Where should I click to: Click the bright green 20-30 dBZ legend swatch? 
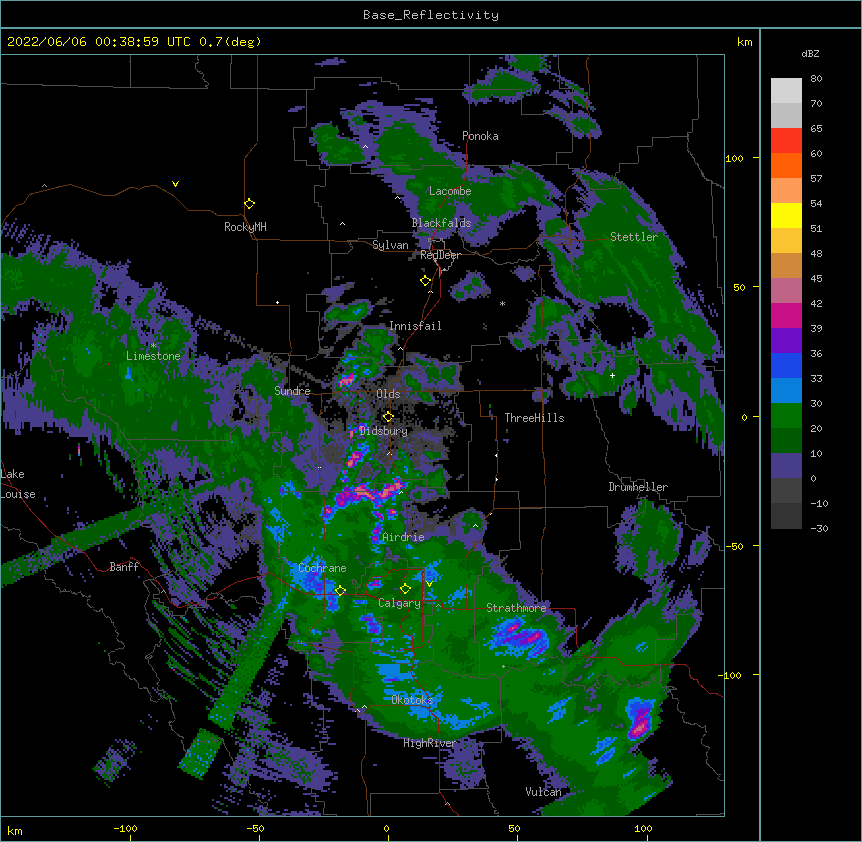[x=786, y=416]
